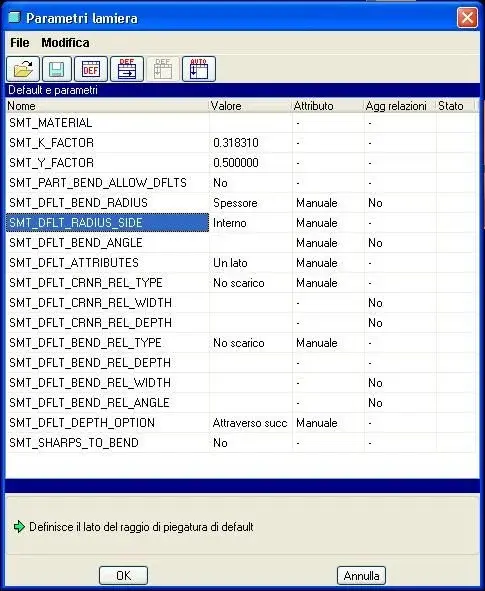Select the Interno value of SMT_DFLT_RADIUS_SIDE
This screenshot has width=485, height=591.
(x=229, y=223)
